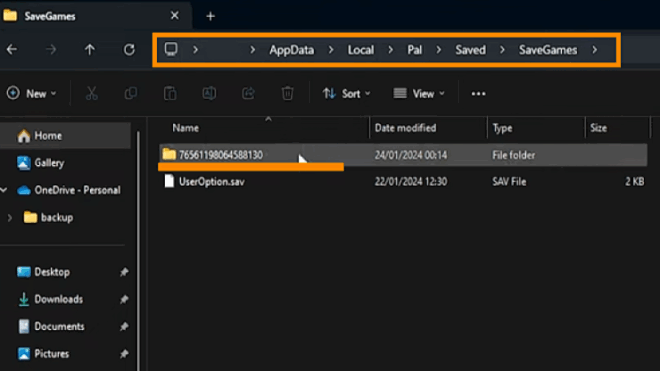Open the View dropdown menu

click(x=419, y=93)
